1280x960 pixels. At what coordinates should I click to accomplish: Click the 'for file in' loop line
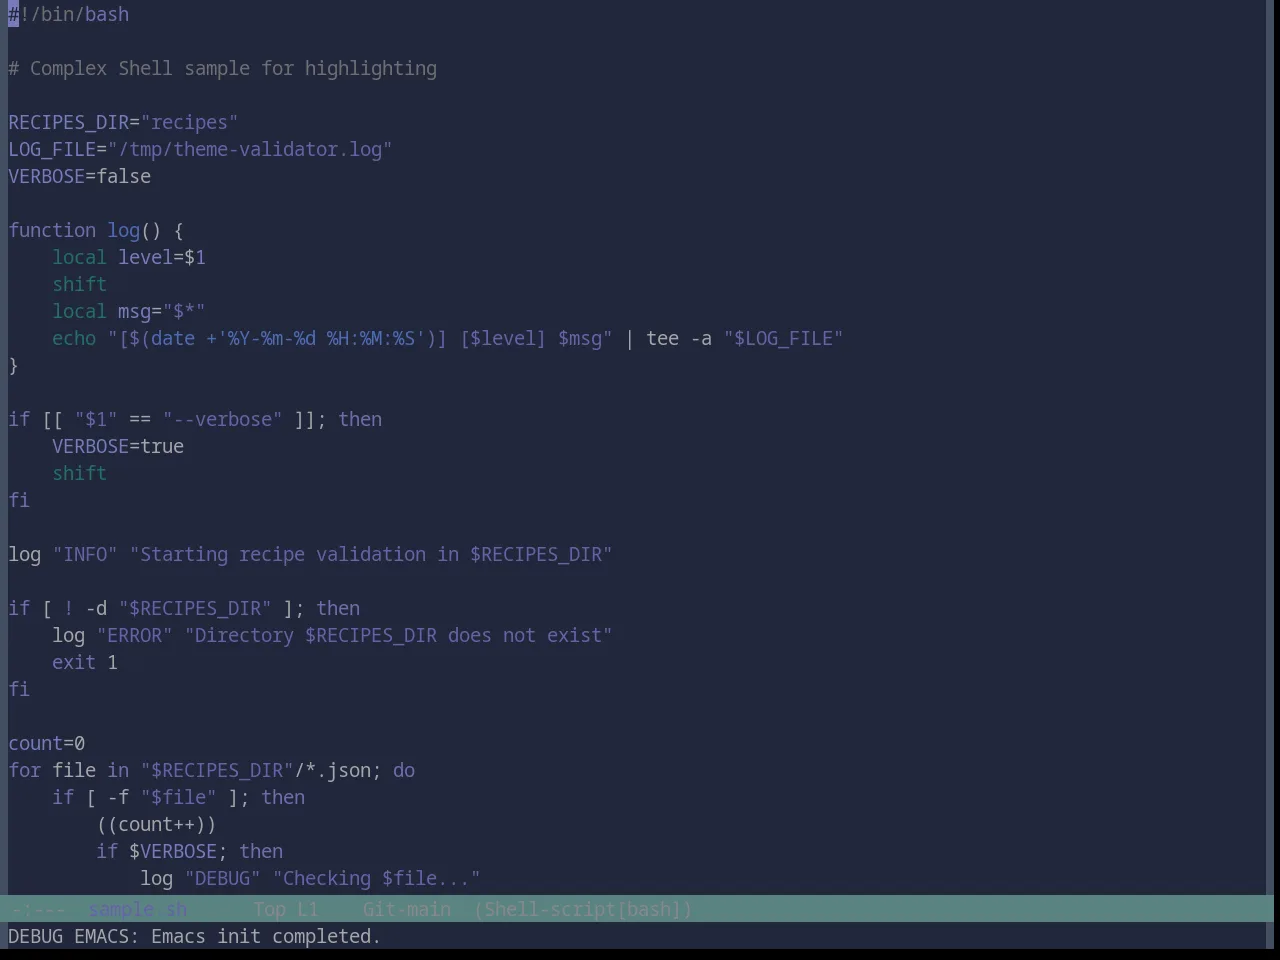(x=212, y=771)
